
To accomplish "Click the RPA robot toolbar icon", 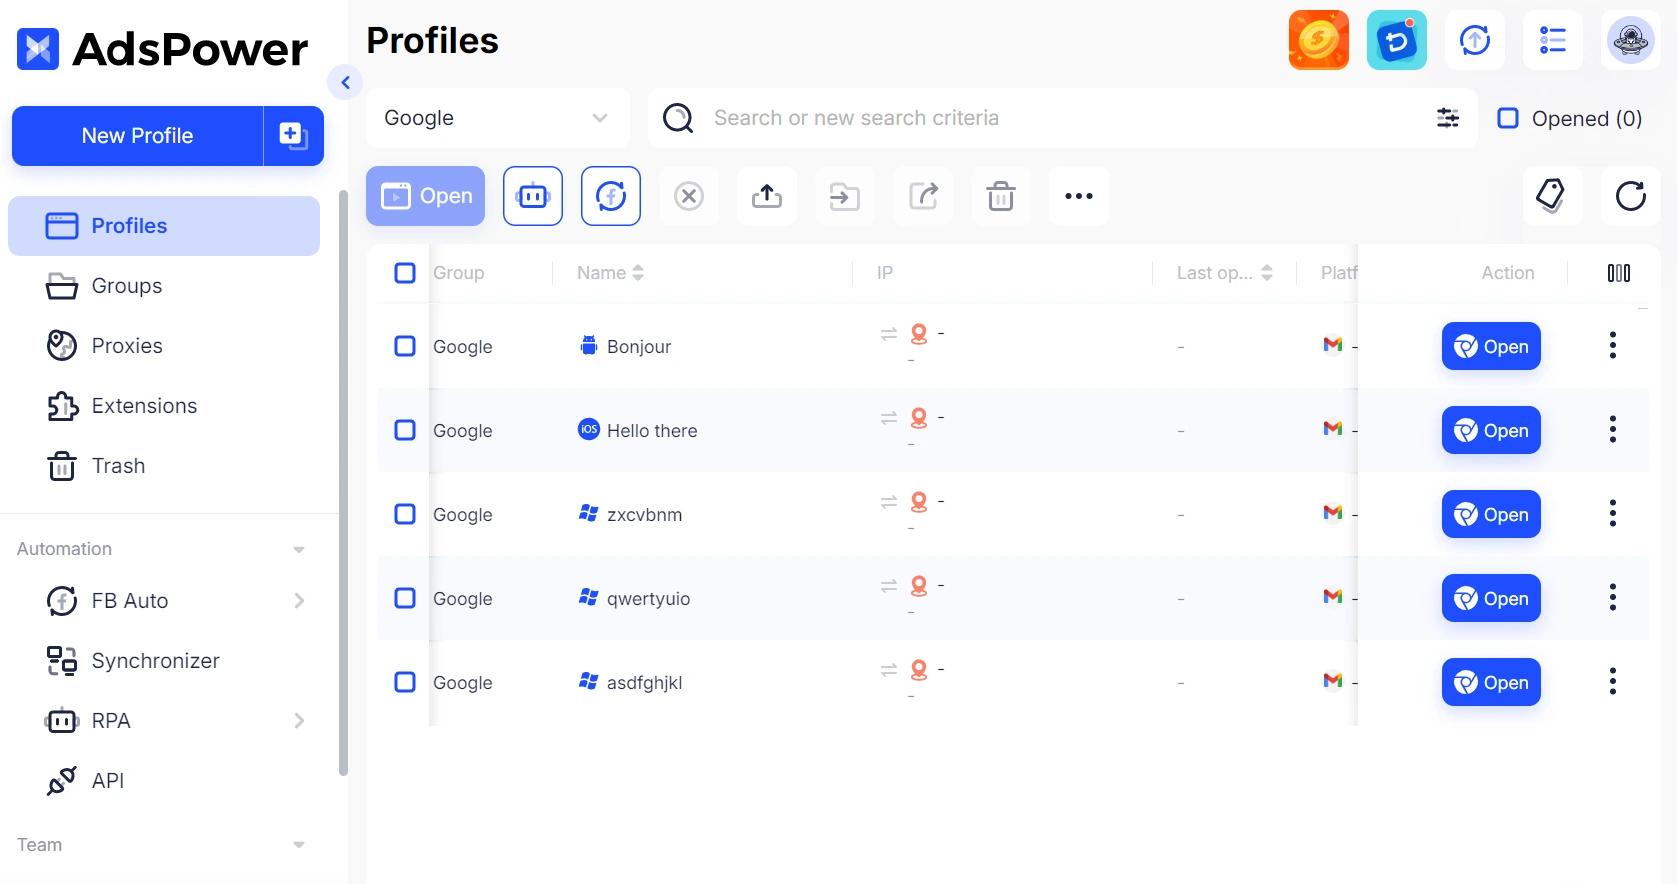I will (x=533, y=196).
